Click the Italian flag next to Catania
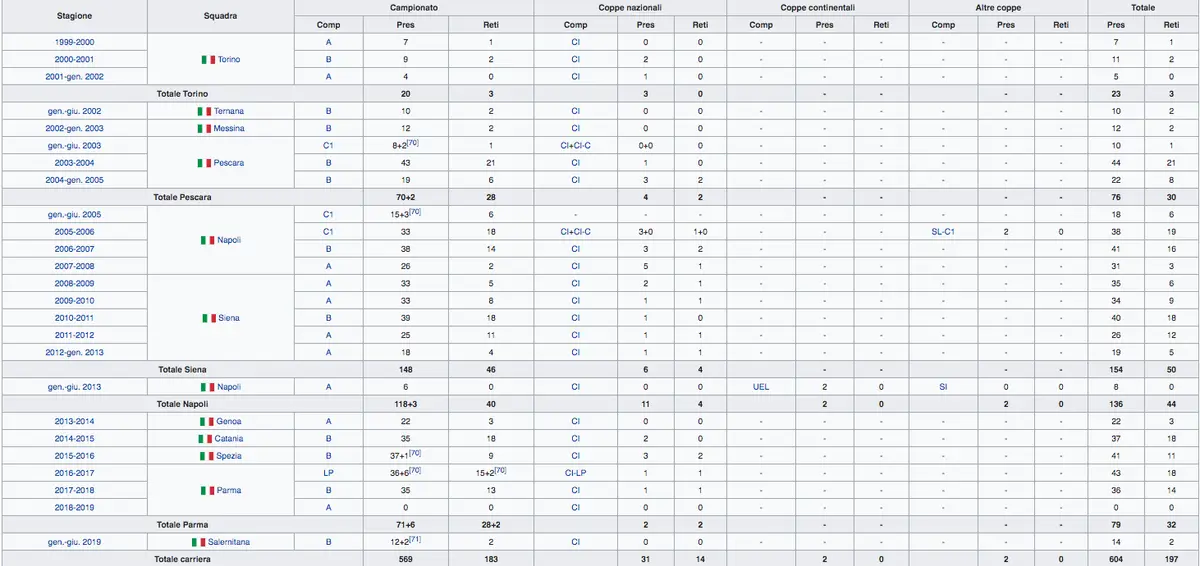The image size is (1200, 566). coord(205,439)
